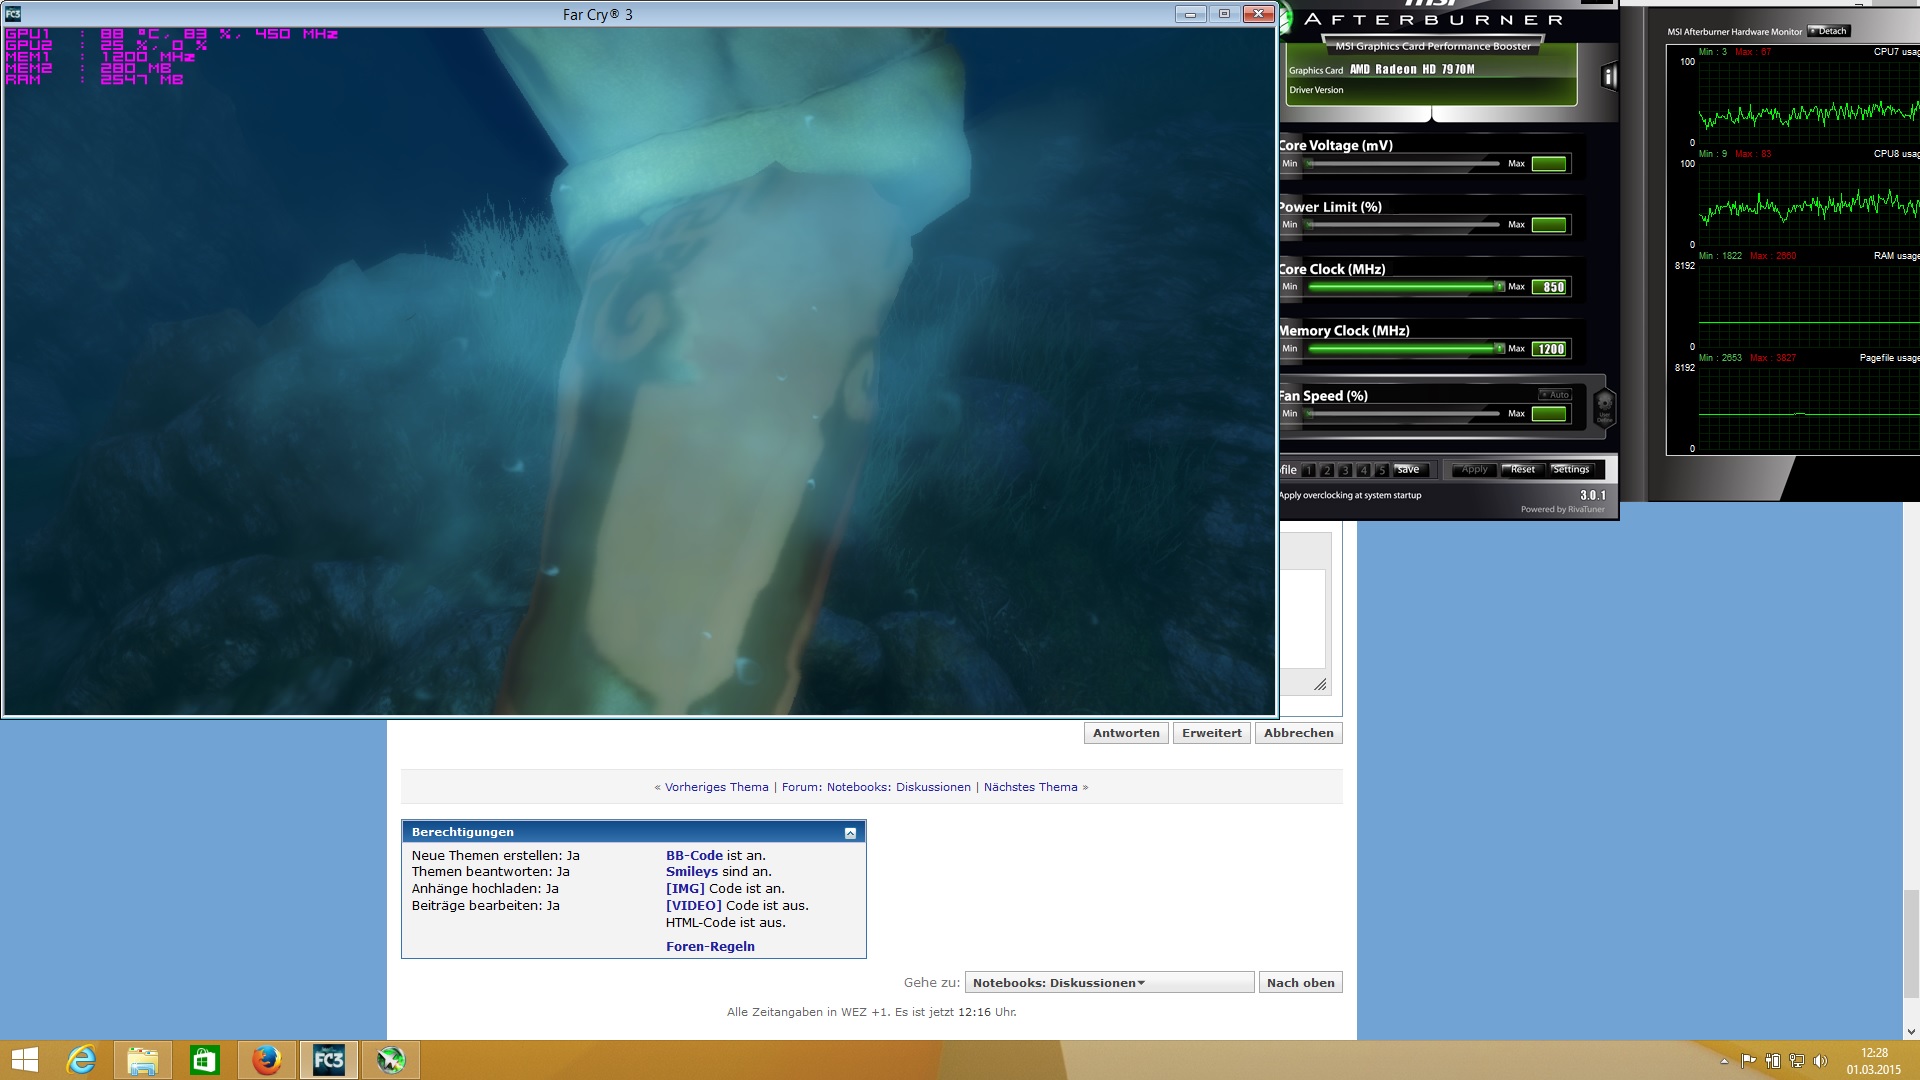
Task: Open the [IMG] code link
Action: tap(685, 889)
